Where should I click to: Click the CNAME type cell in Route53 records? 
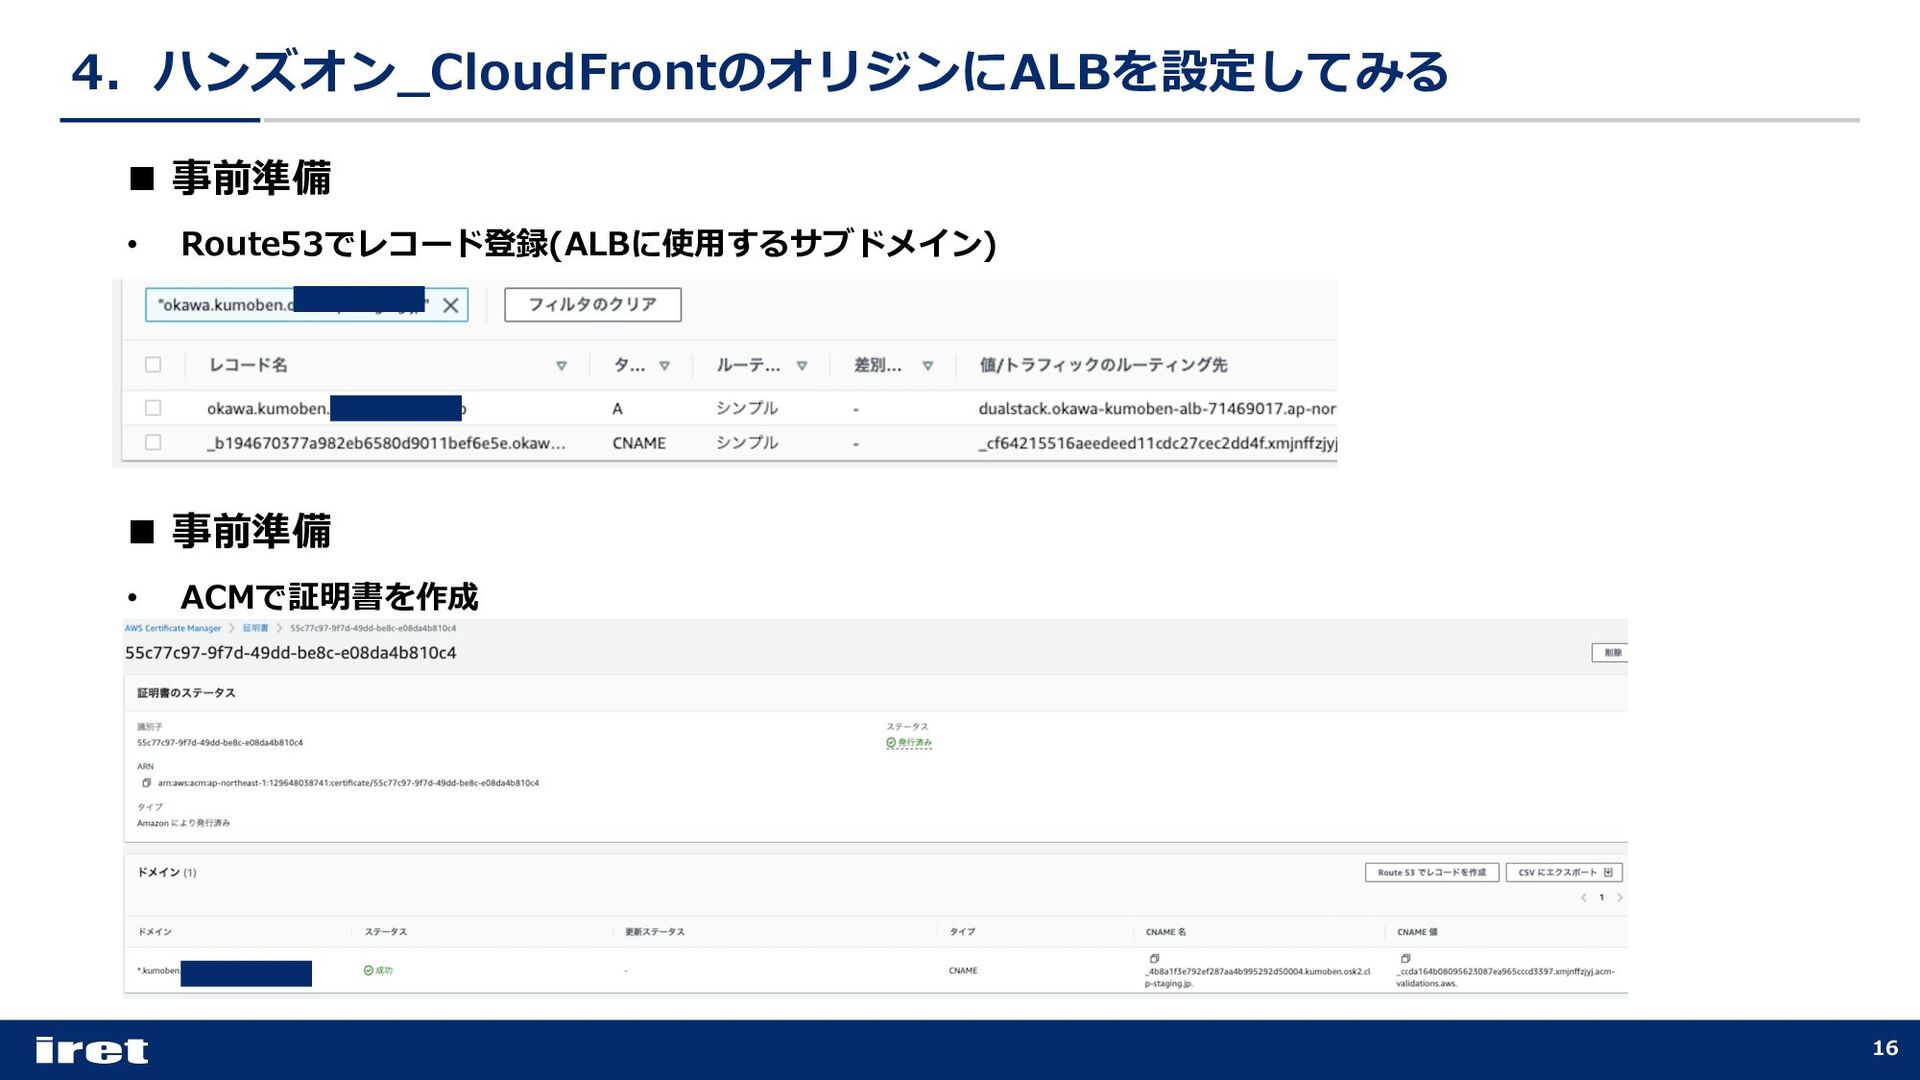pos(639,443)
